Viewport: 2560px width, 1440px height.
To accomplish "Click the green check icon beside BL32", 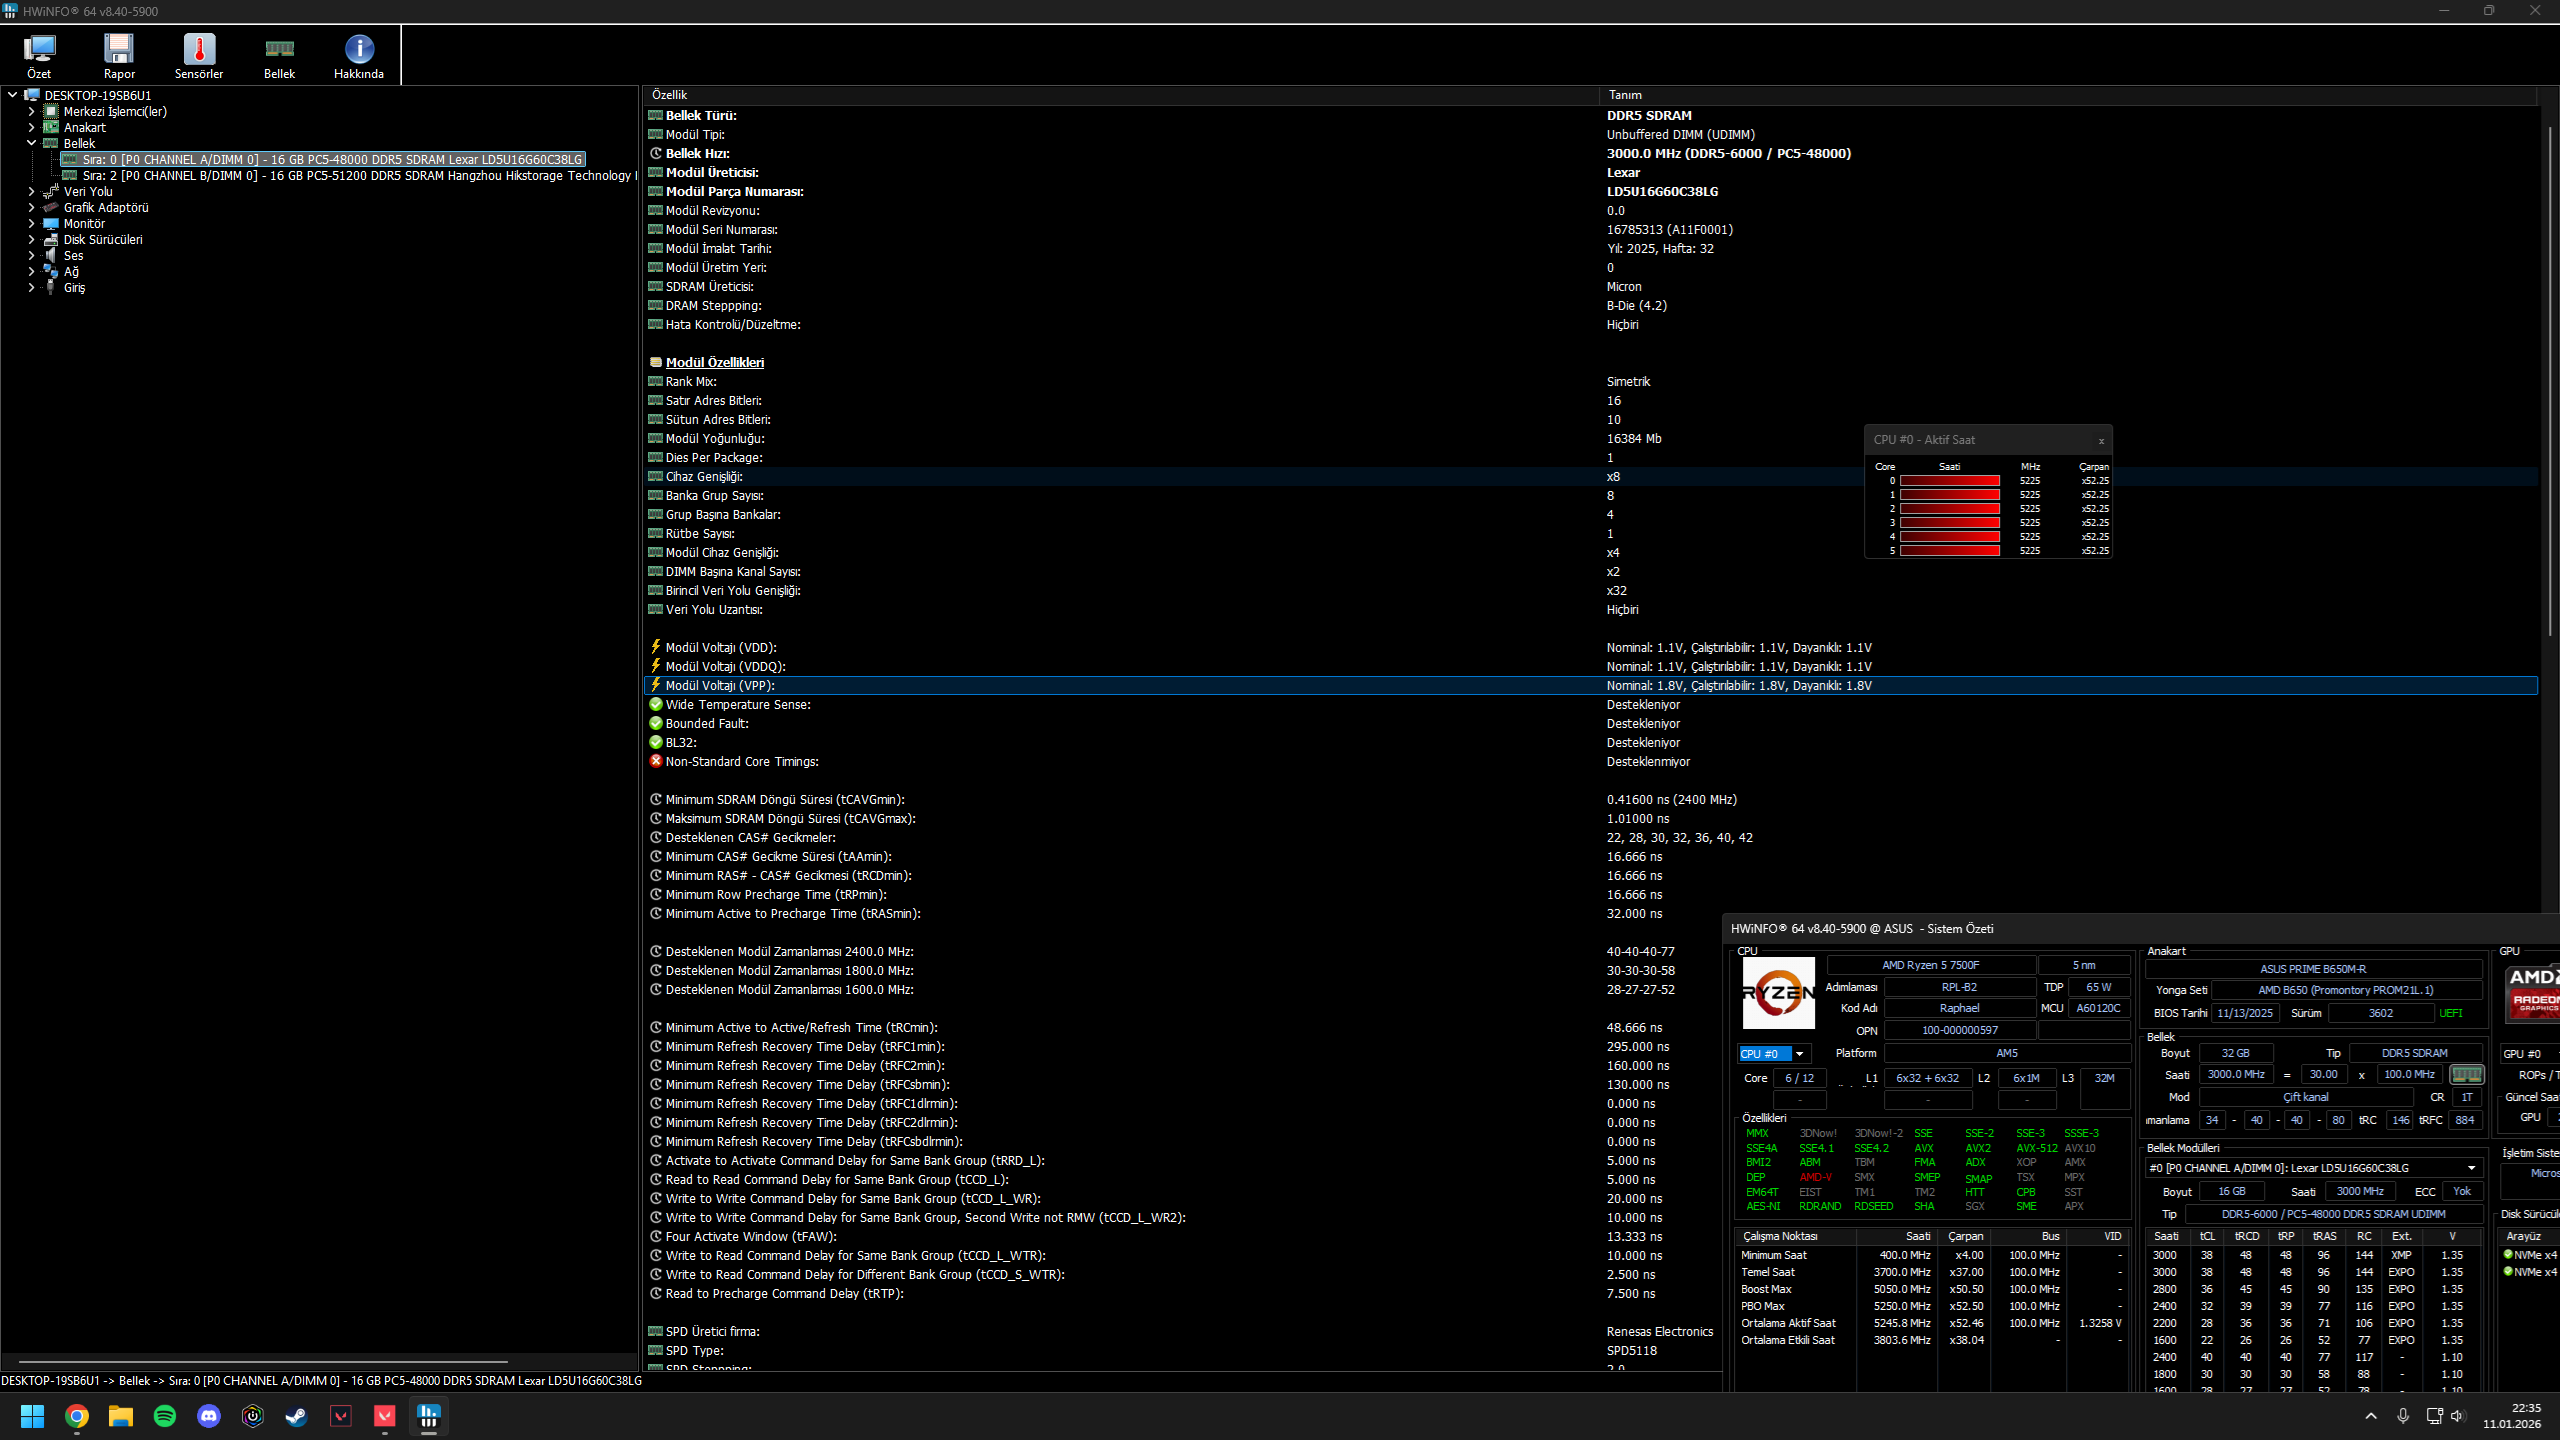I will pos(656,742).
